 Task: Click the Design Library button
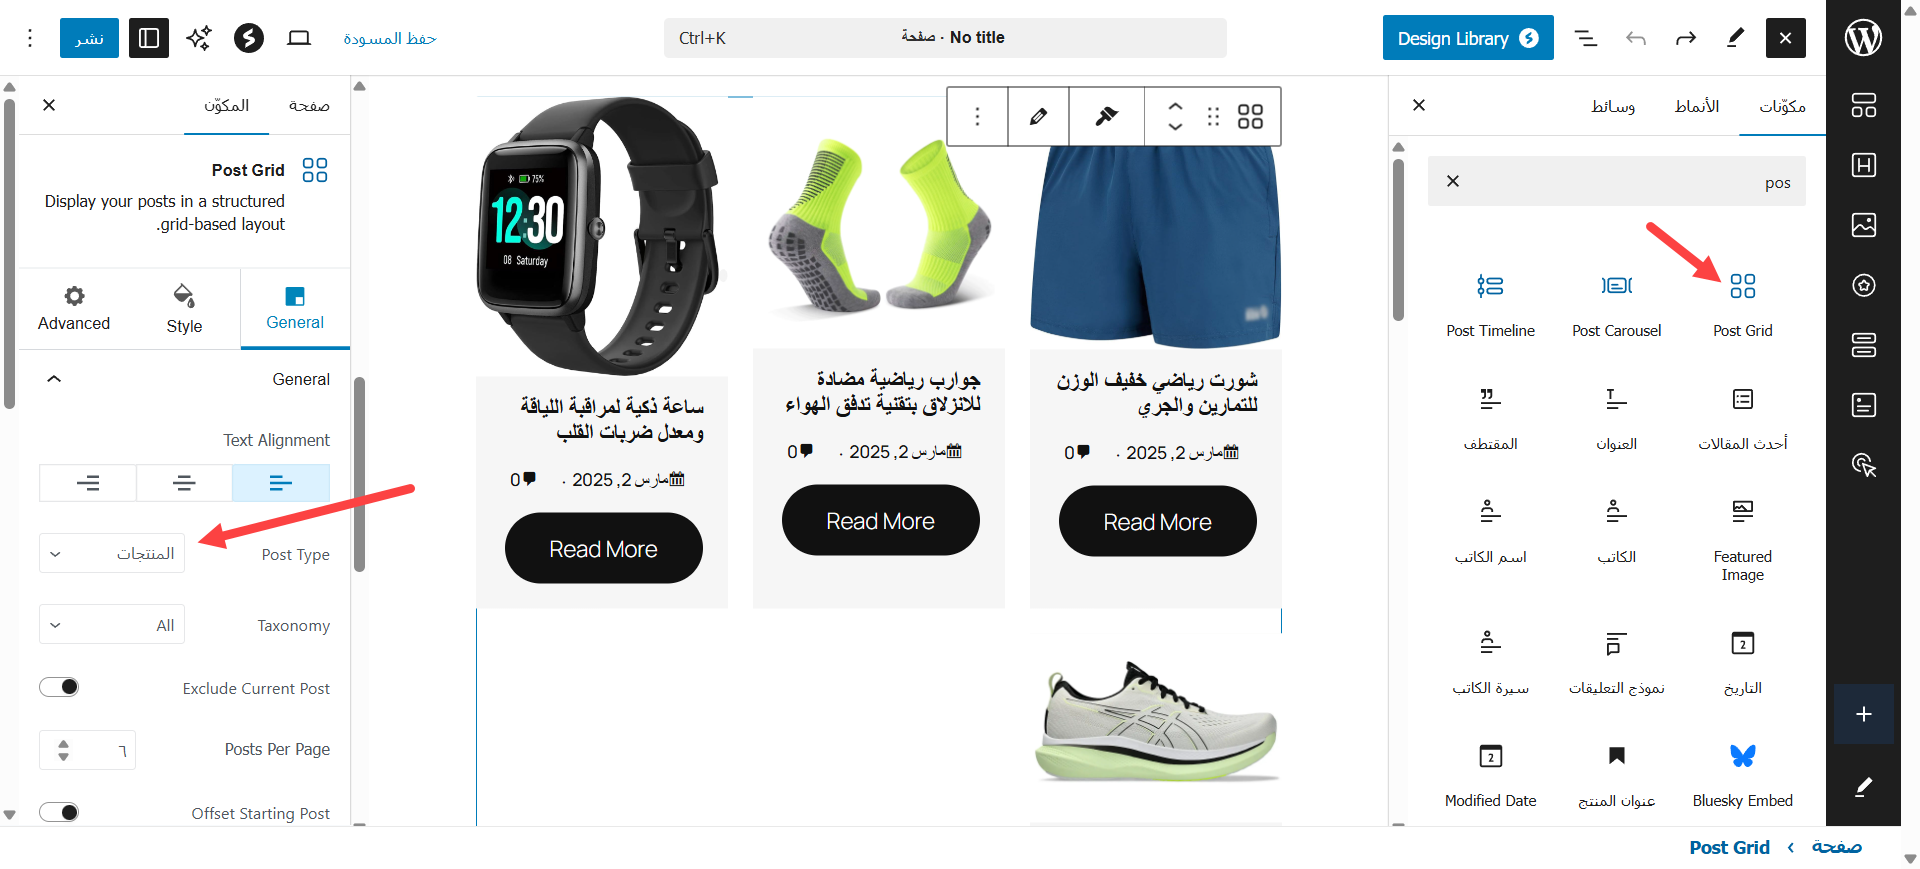1468,38
